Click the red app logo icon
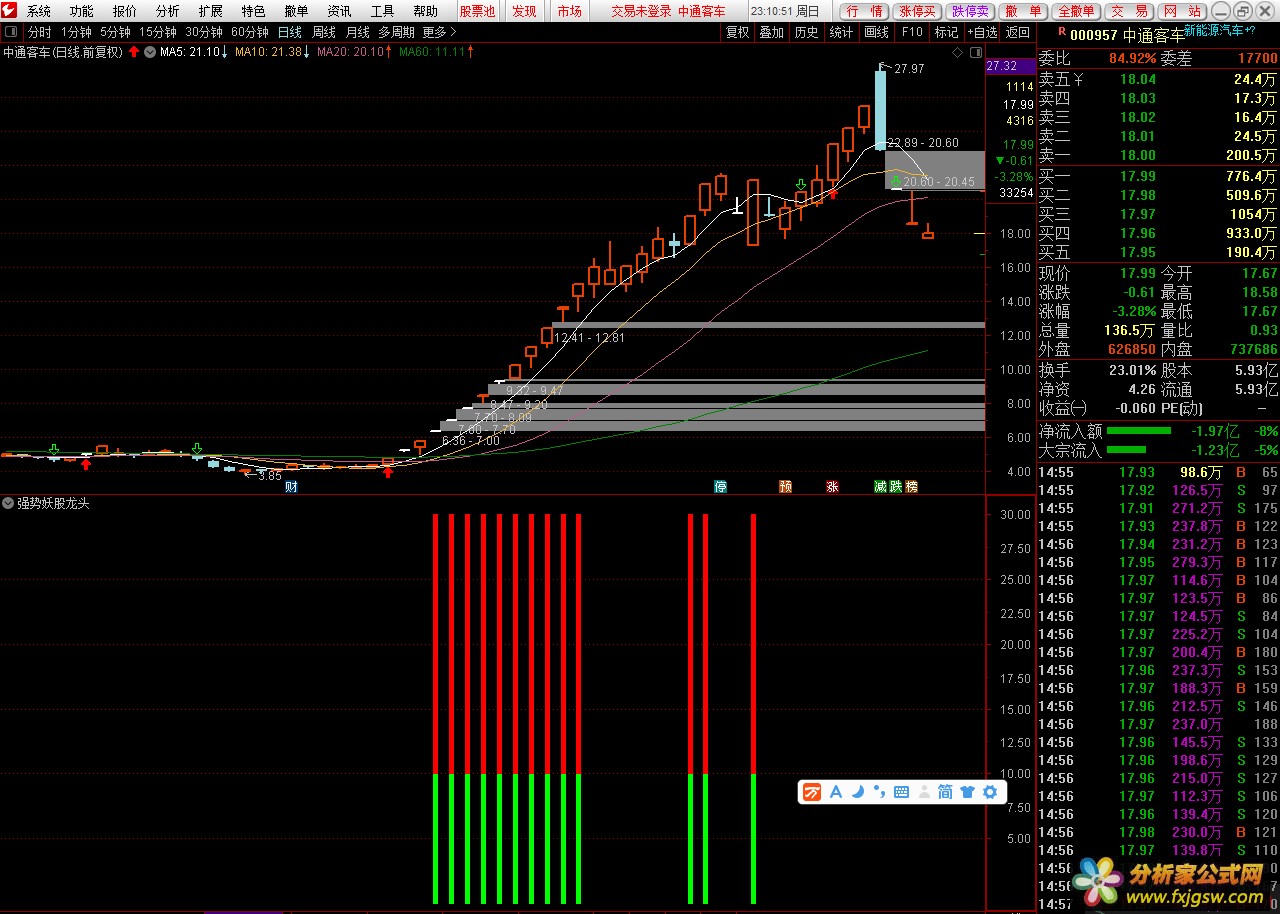 tap(10, 11)
